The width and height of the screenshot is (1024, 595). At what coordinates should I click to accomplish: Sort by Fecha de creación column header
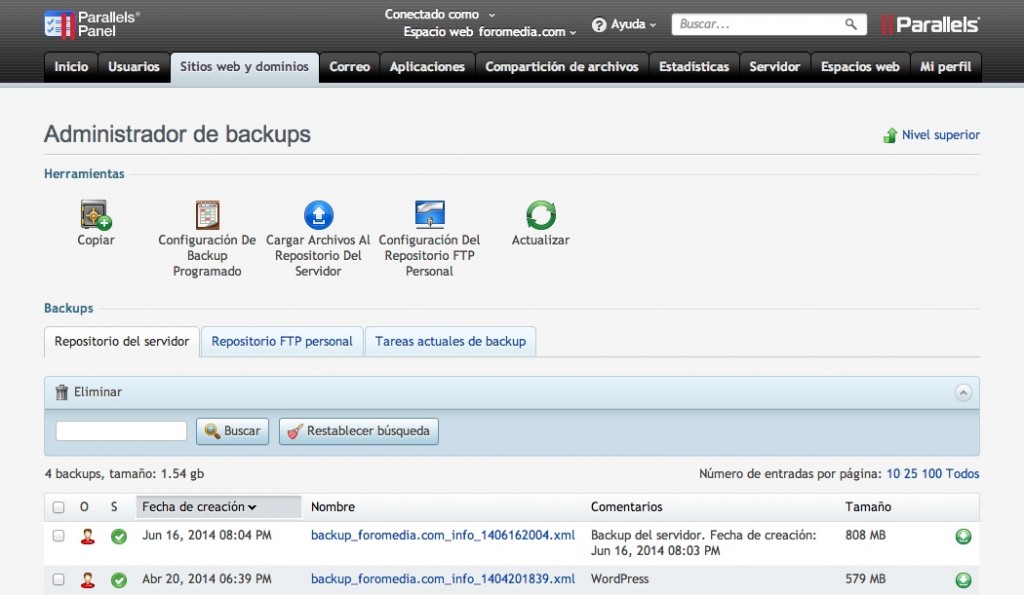coord(199,507)
